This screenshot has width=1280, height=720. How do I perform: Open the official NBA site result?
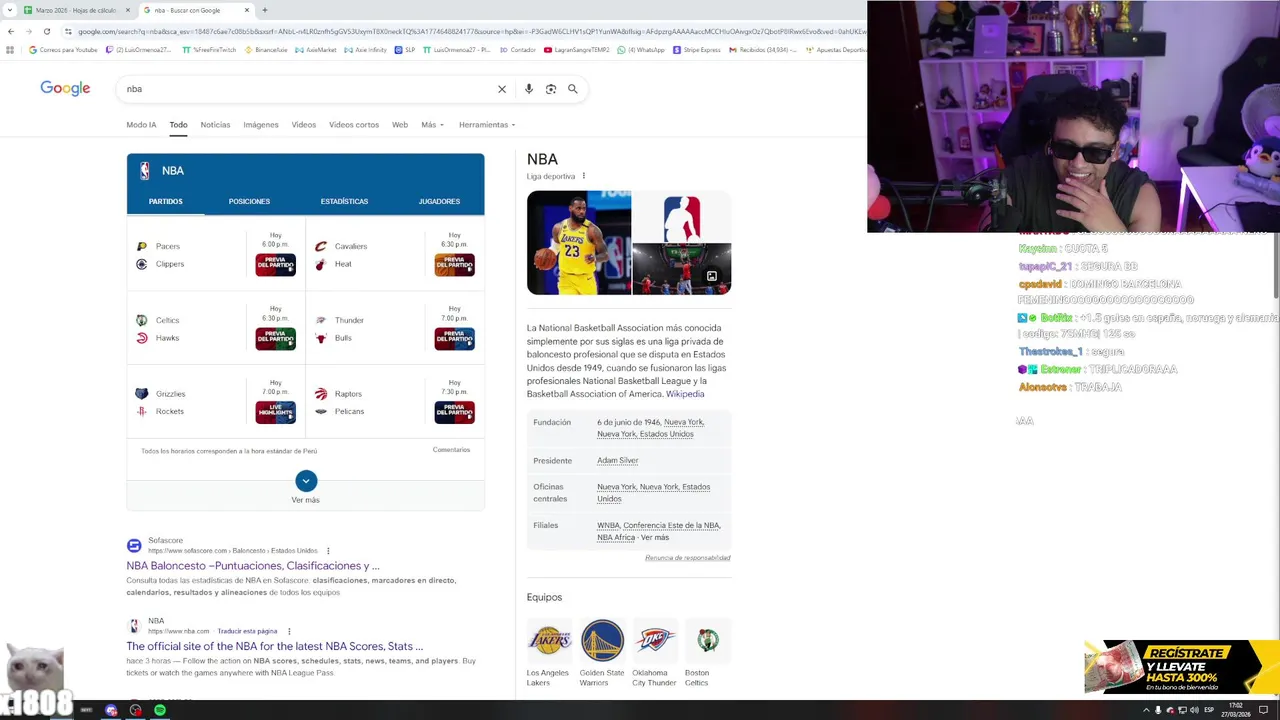point(275,647)
